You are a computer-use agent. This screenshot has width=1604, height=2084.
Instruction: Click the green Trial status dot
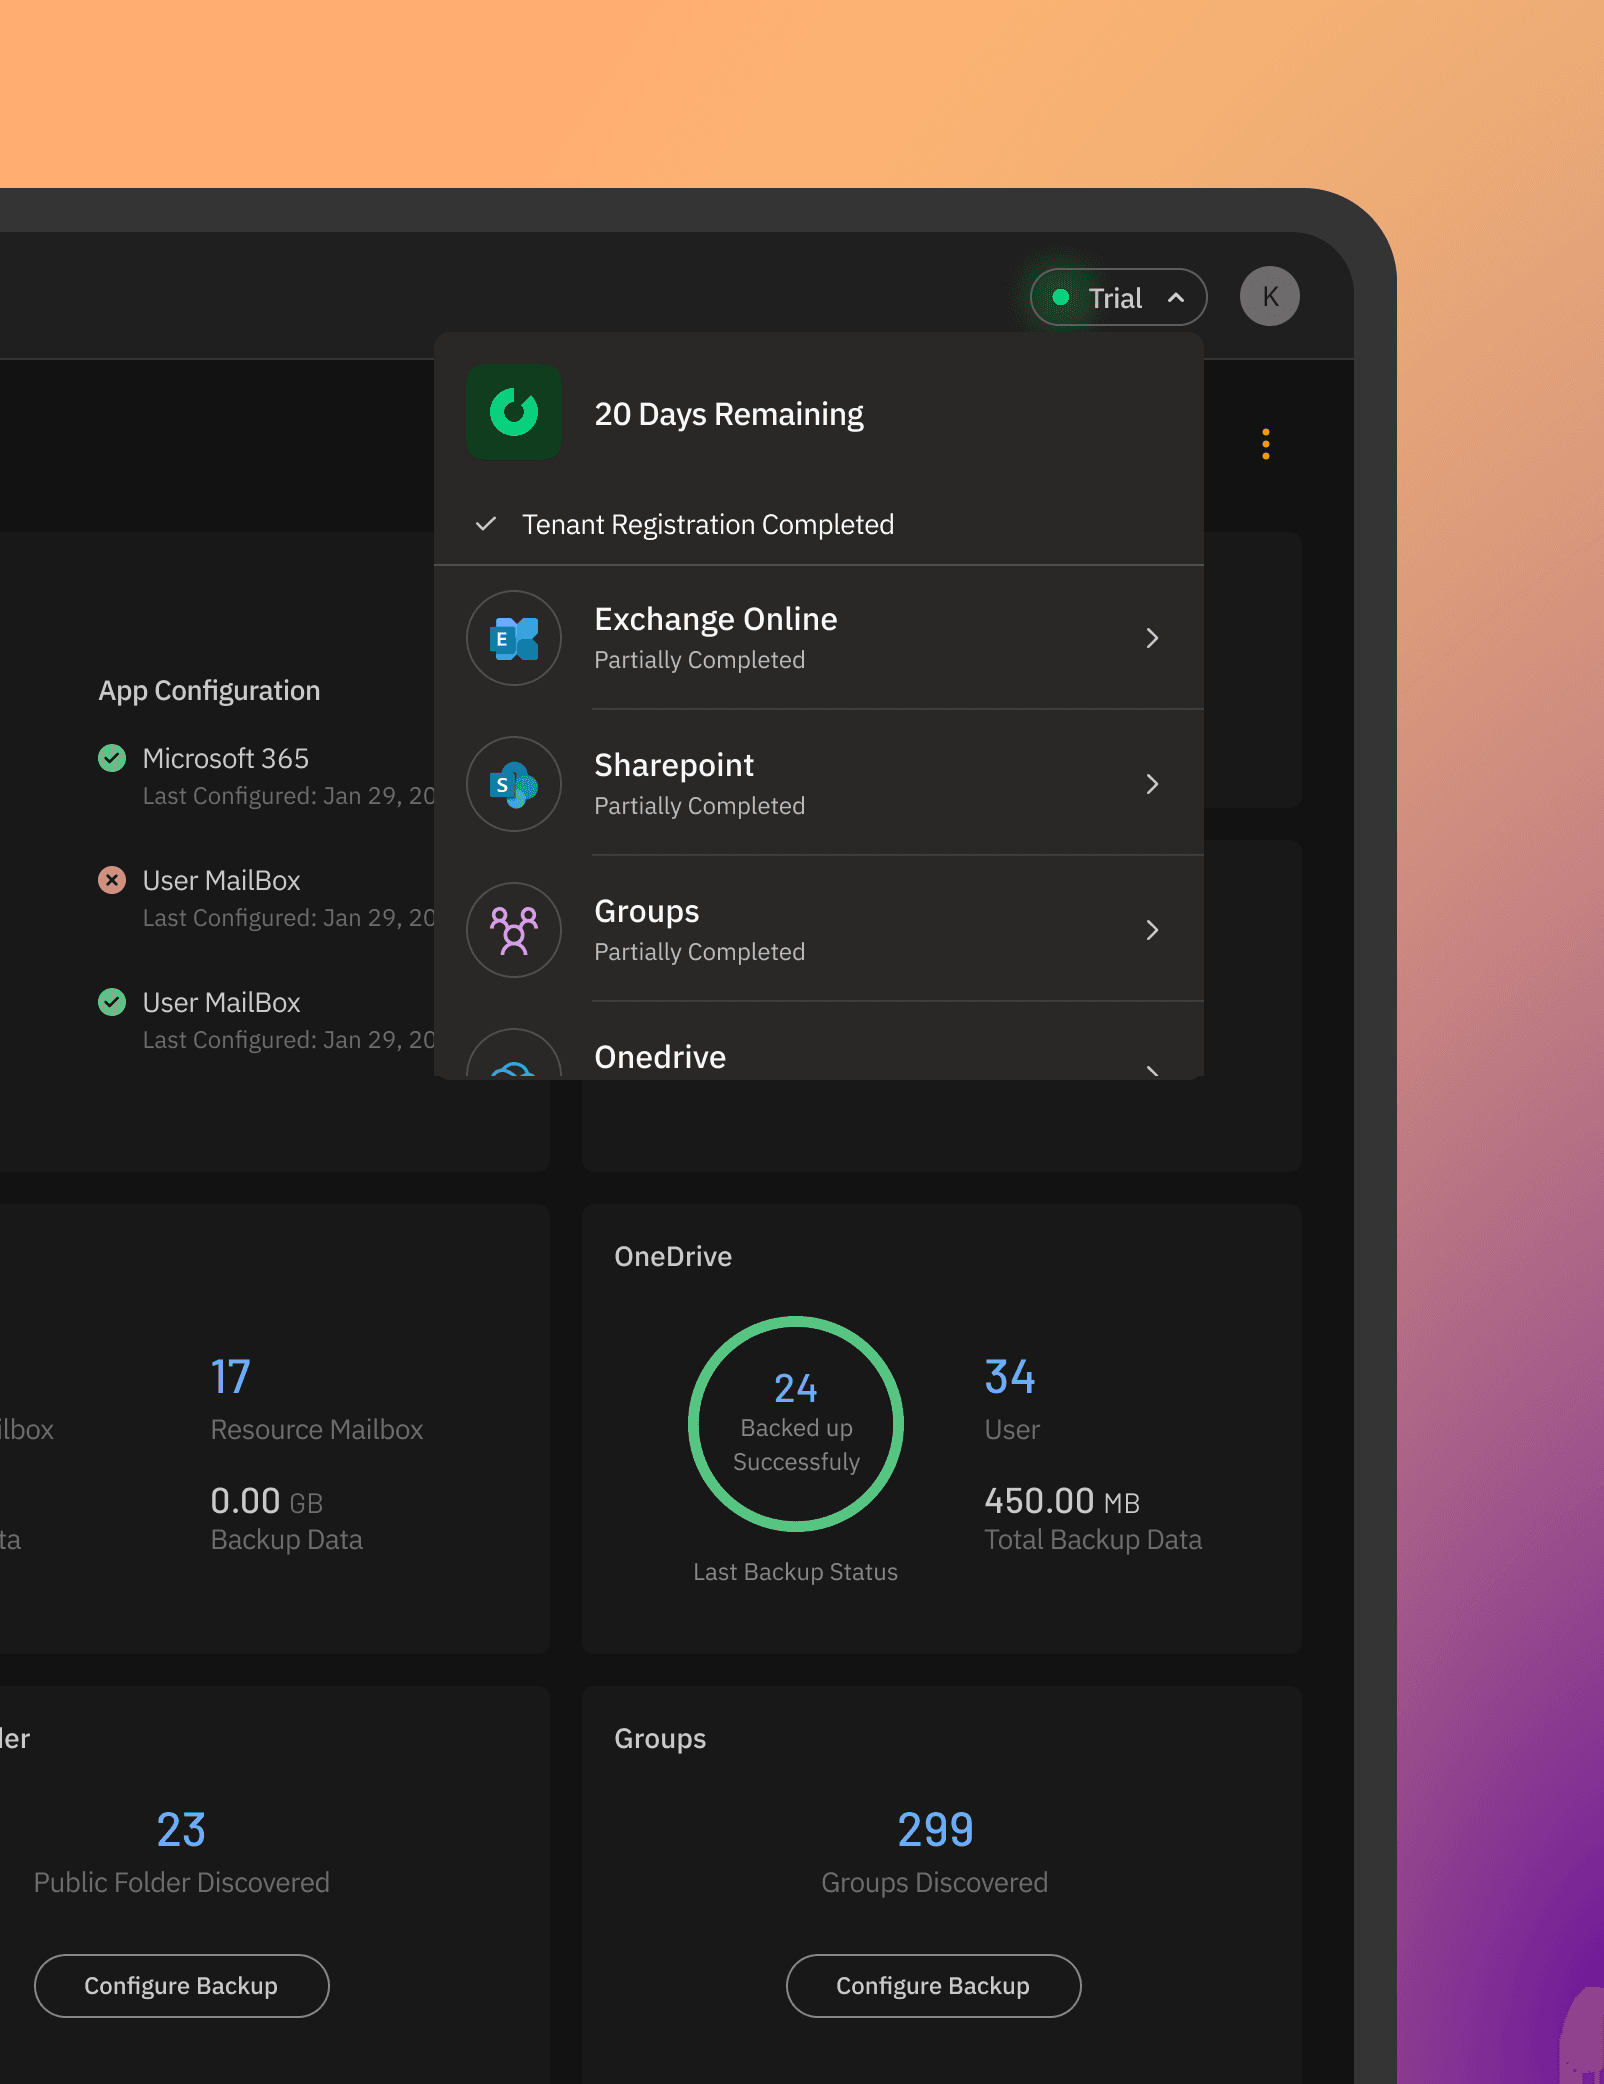[x=1062, y=296]
